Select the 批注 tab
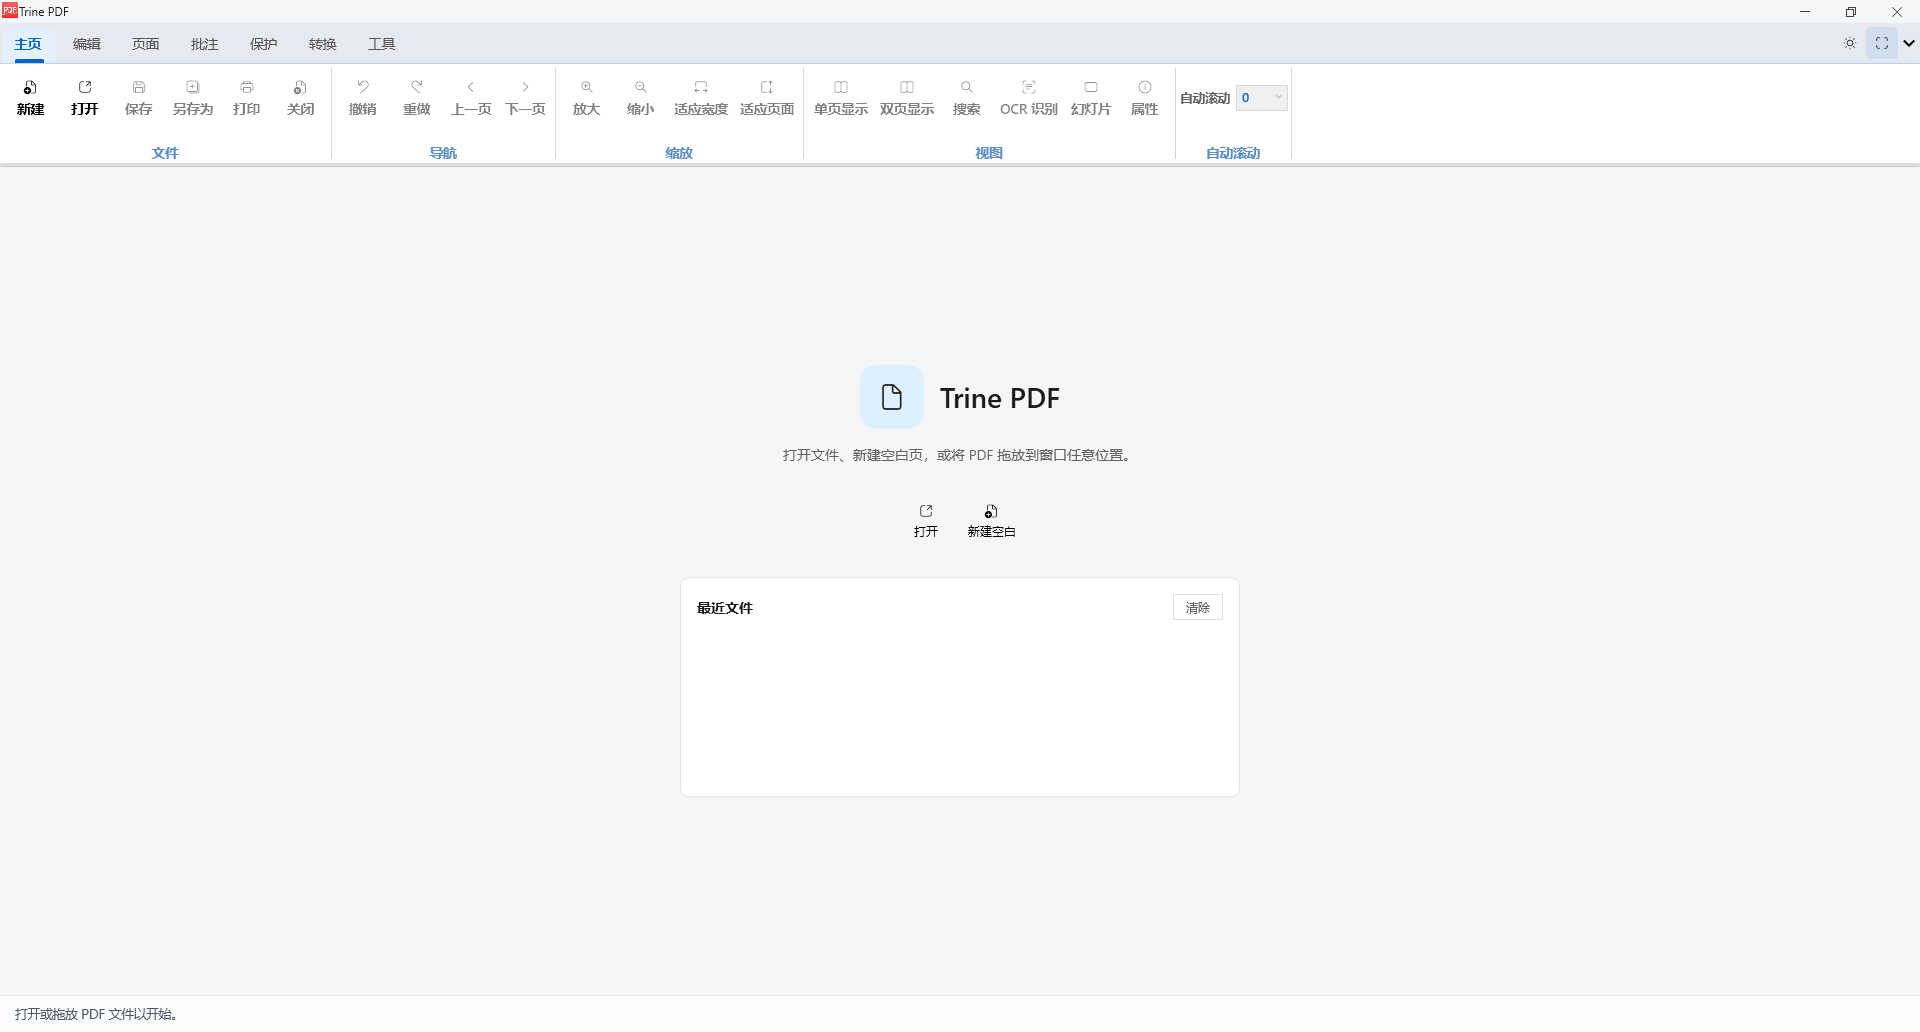This screenshot has height=1032, width=1920. (205, 44)
